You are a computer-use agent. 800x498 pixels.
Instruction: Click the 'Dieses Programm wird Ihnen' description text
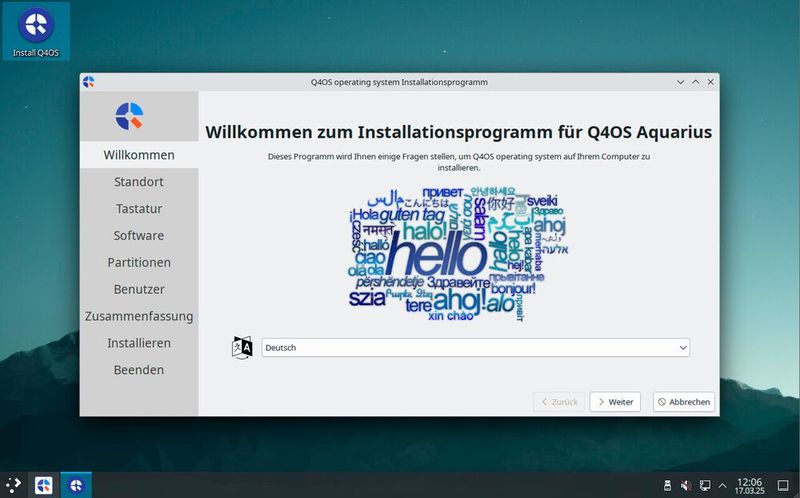[x=459, y=162]
